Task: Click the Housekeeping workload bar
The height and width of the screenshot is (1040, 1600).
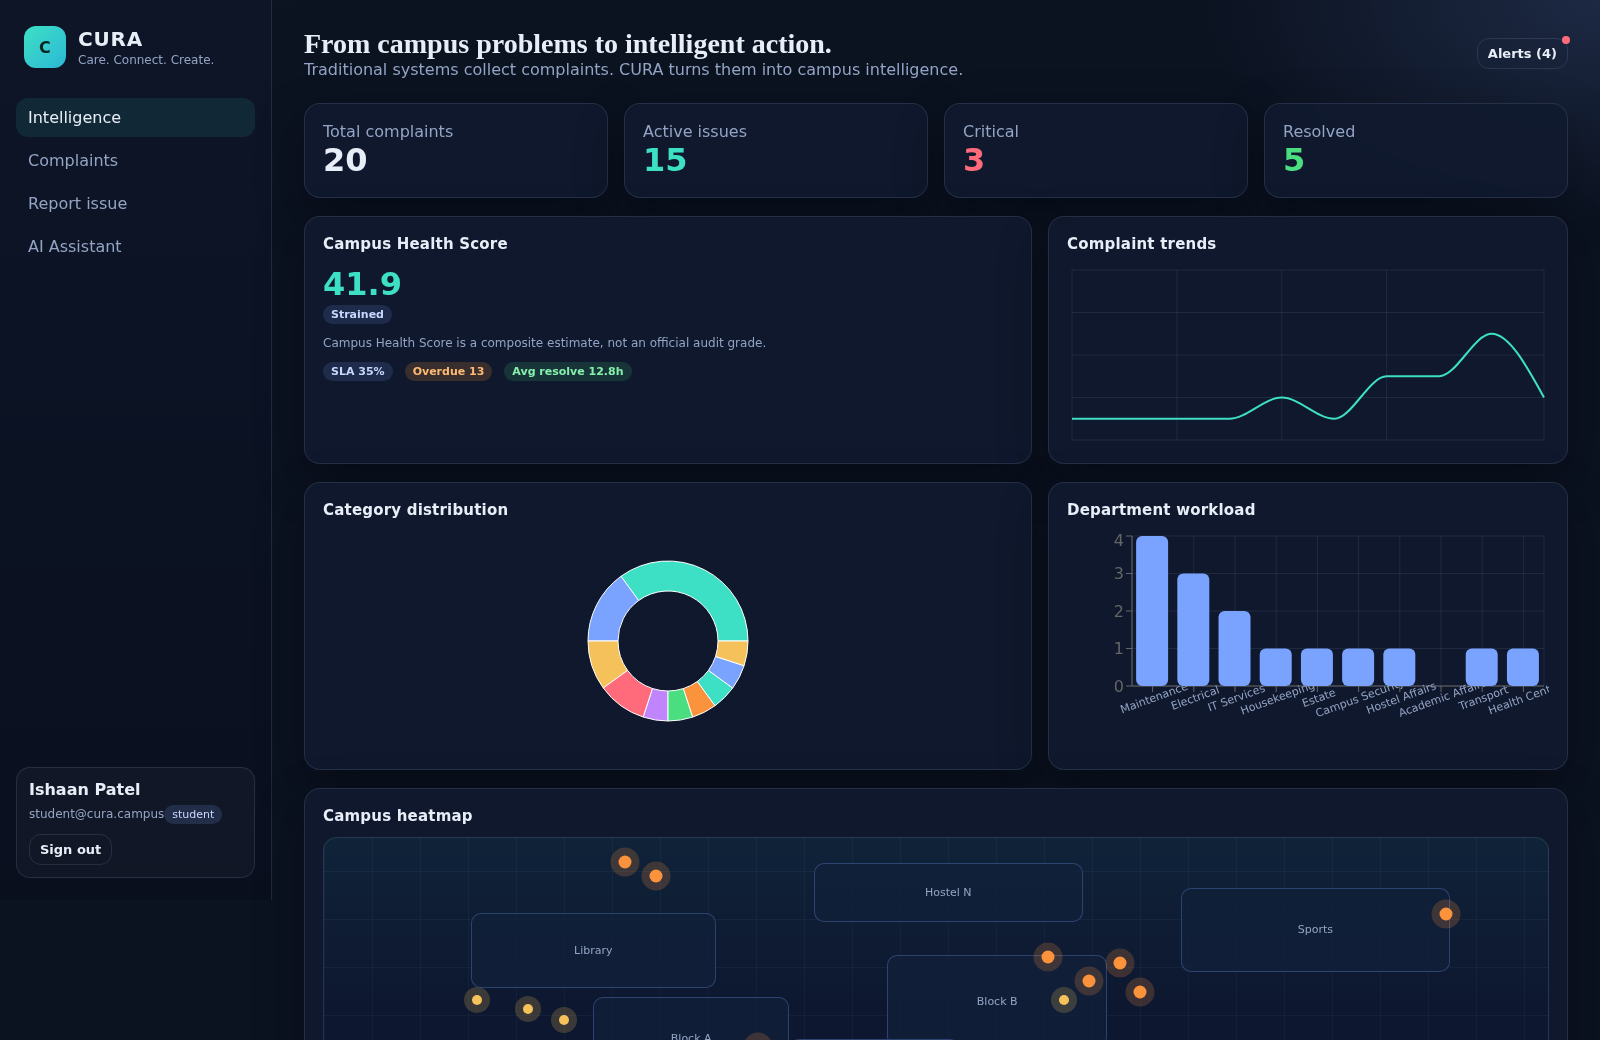Action: pyautogui.click(x=1275, y=667)
